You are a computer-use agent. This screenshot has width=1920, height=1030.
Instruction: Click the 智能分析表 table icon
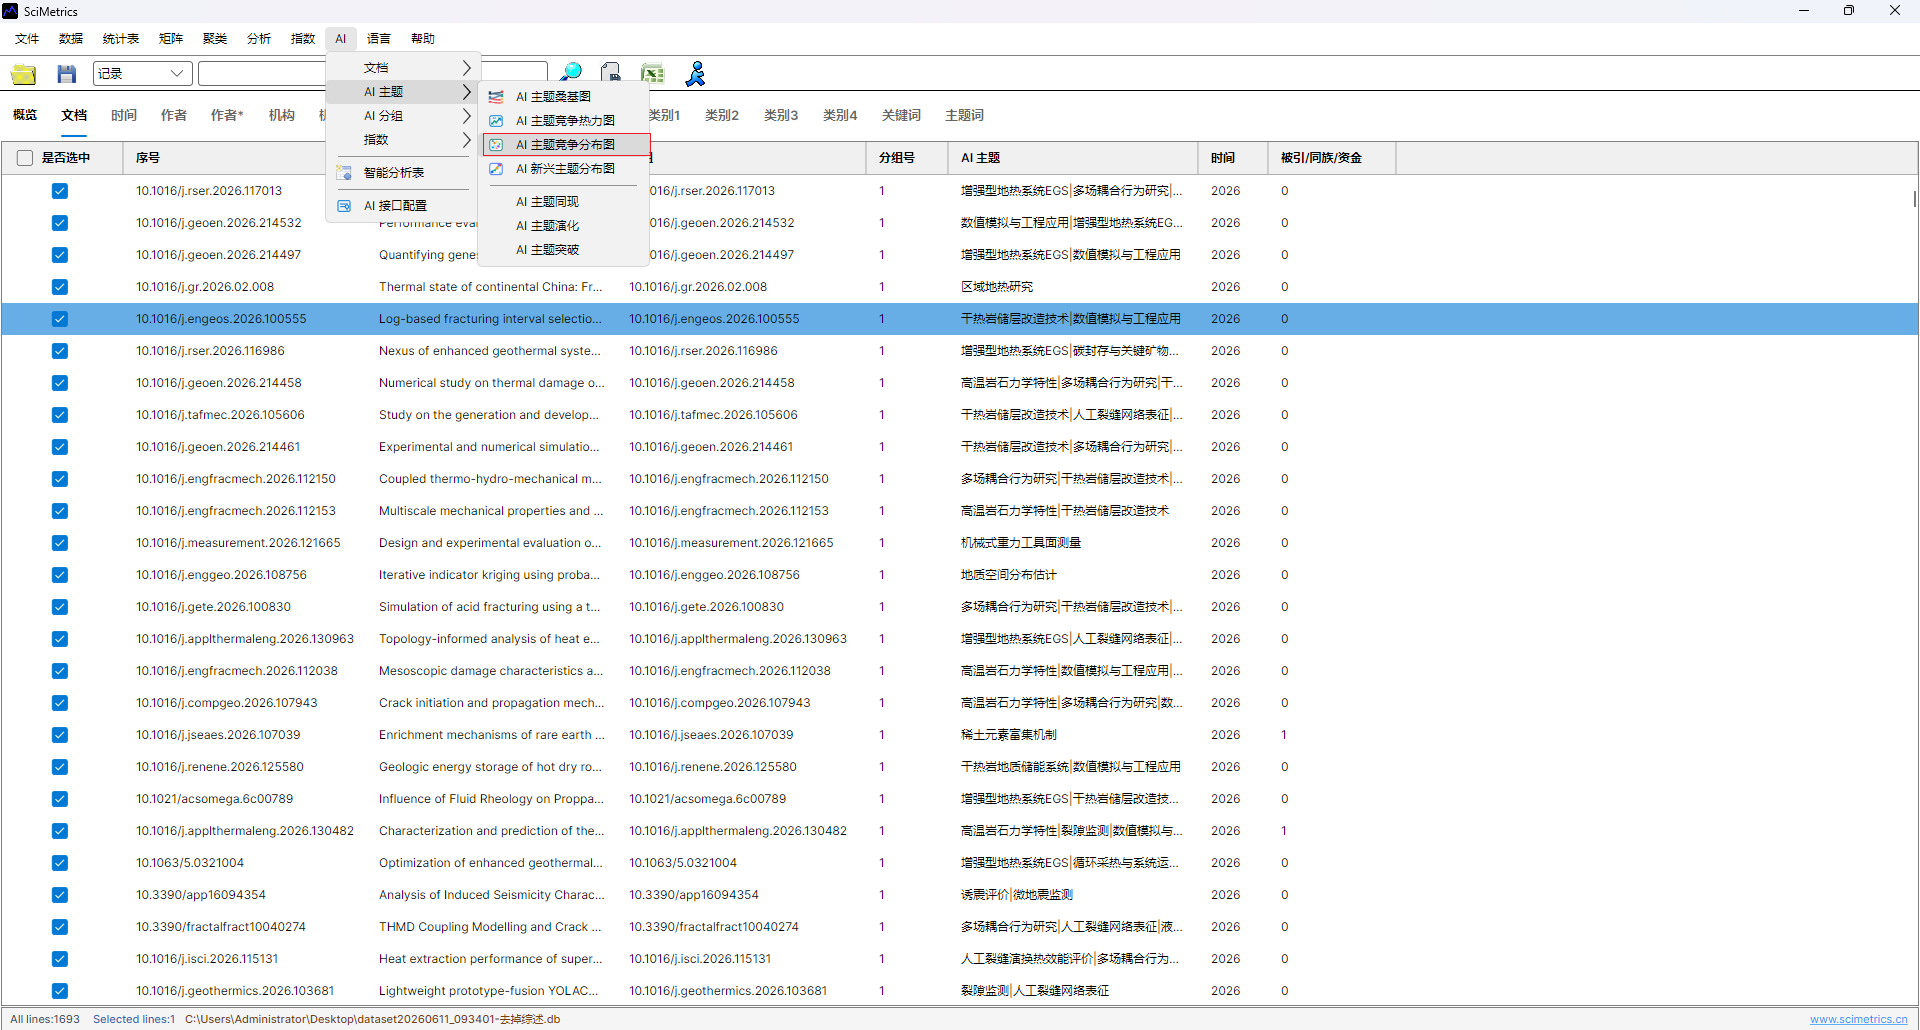coord(344,173)
